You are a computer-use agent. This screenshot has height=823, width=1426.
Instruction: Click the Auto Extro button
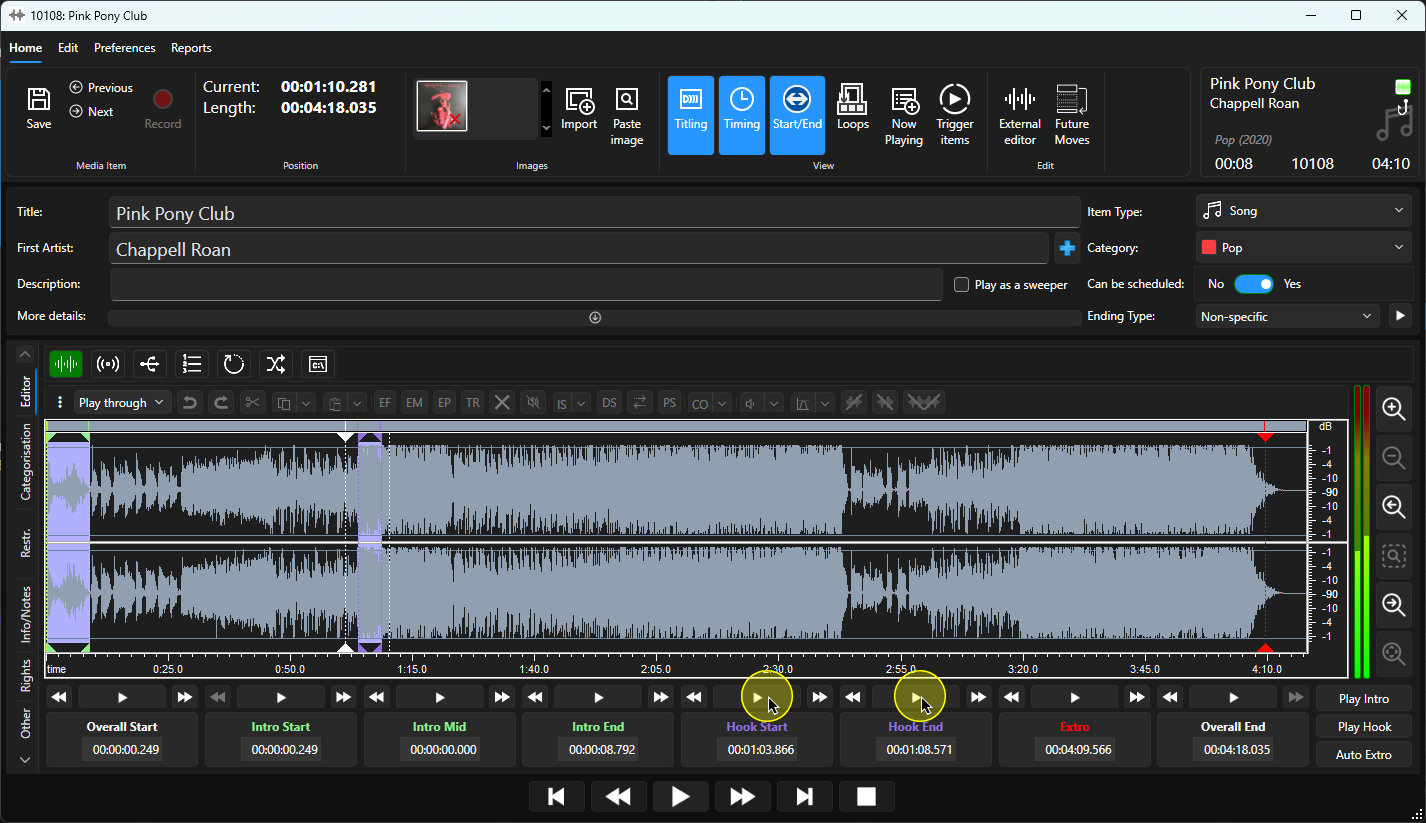coord(1363,755)
